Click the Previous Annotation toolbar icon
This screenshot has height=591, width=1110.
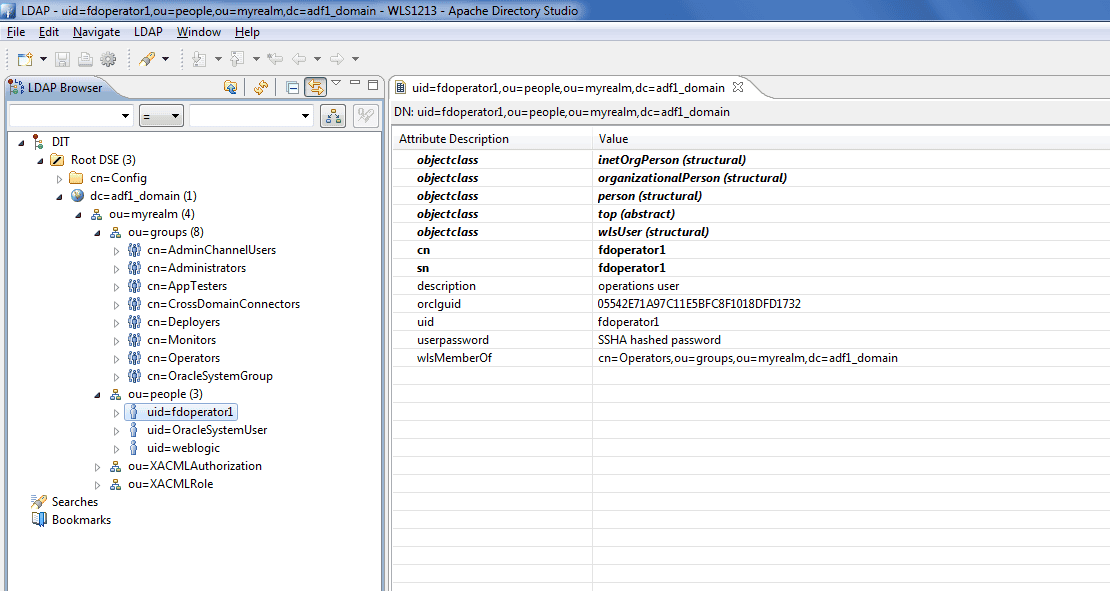click(x=237, y=59)
